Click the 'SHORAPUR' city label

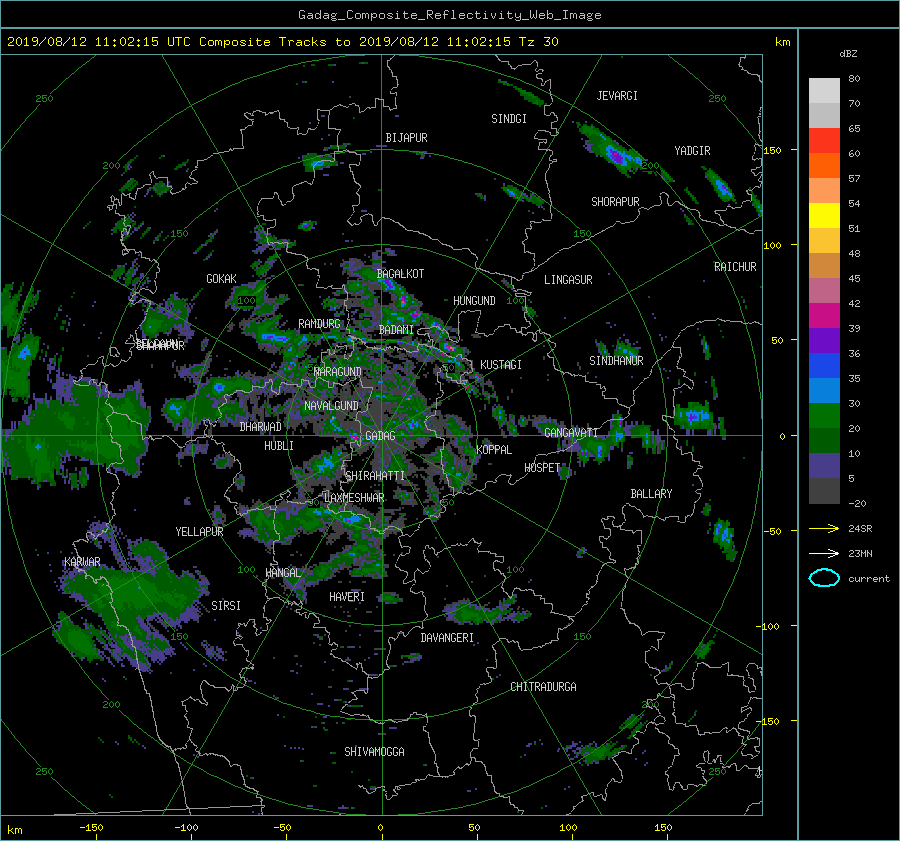(x=615, y=202)
